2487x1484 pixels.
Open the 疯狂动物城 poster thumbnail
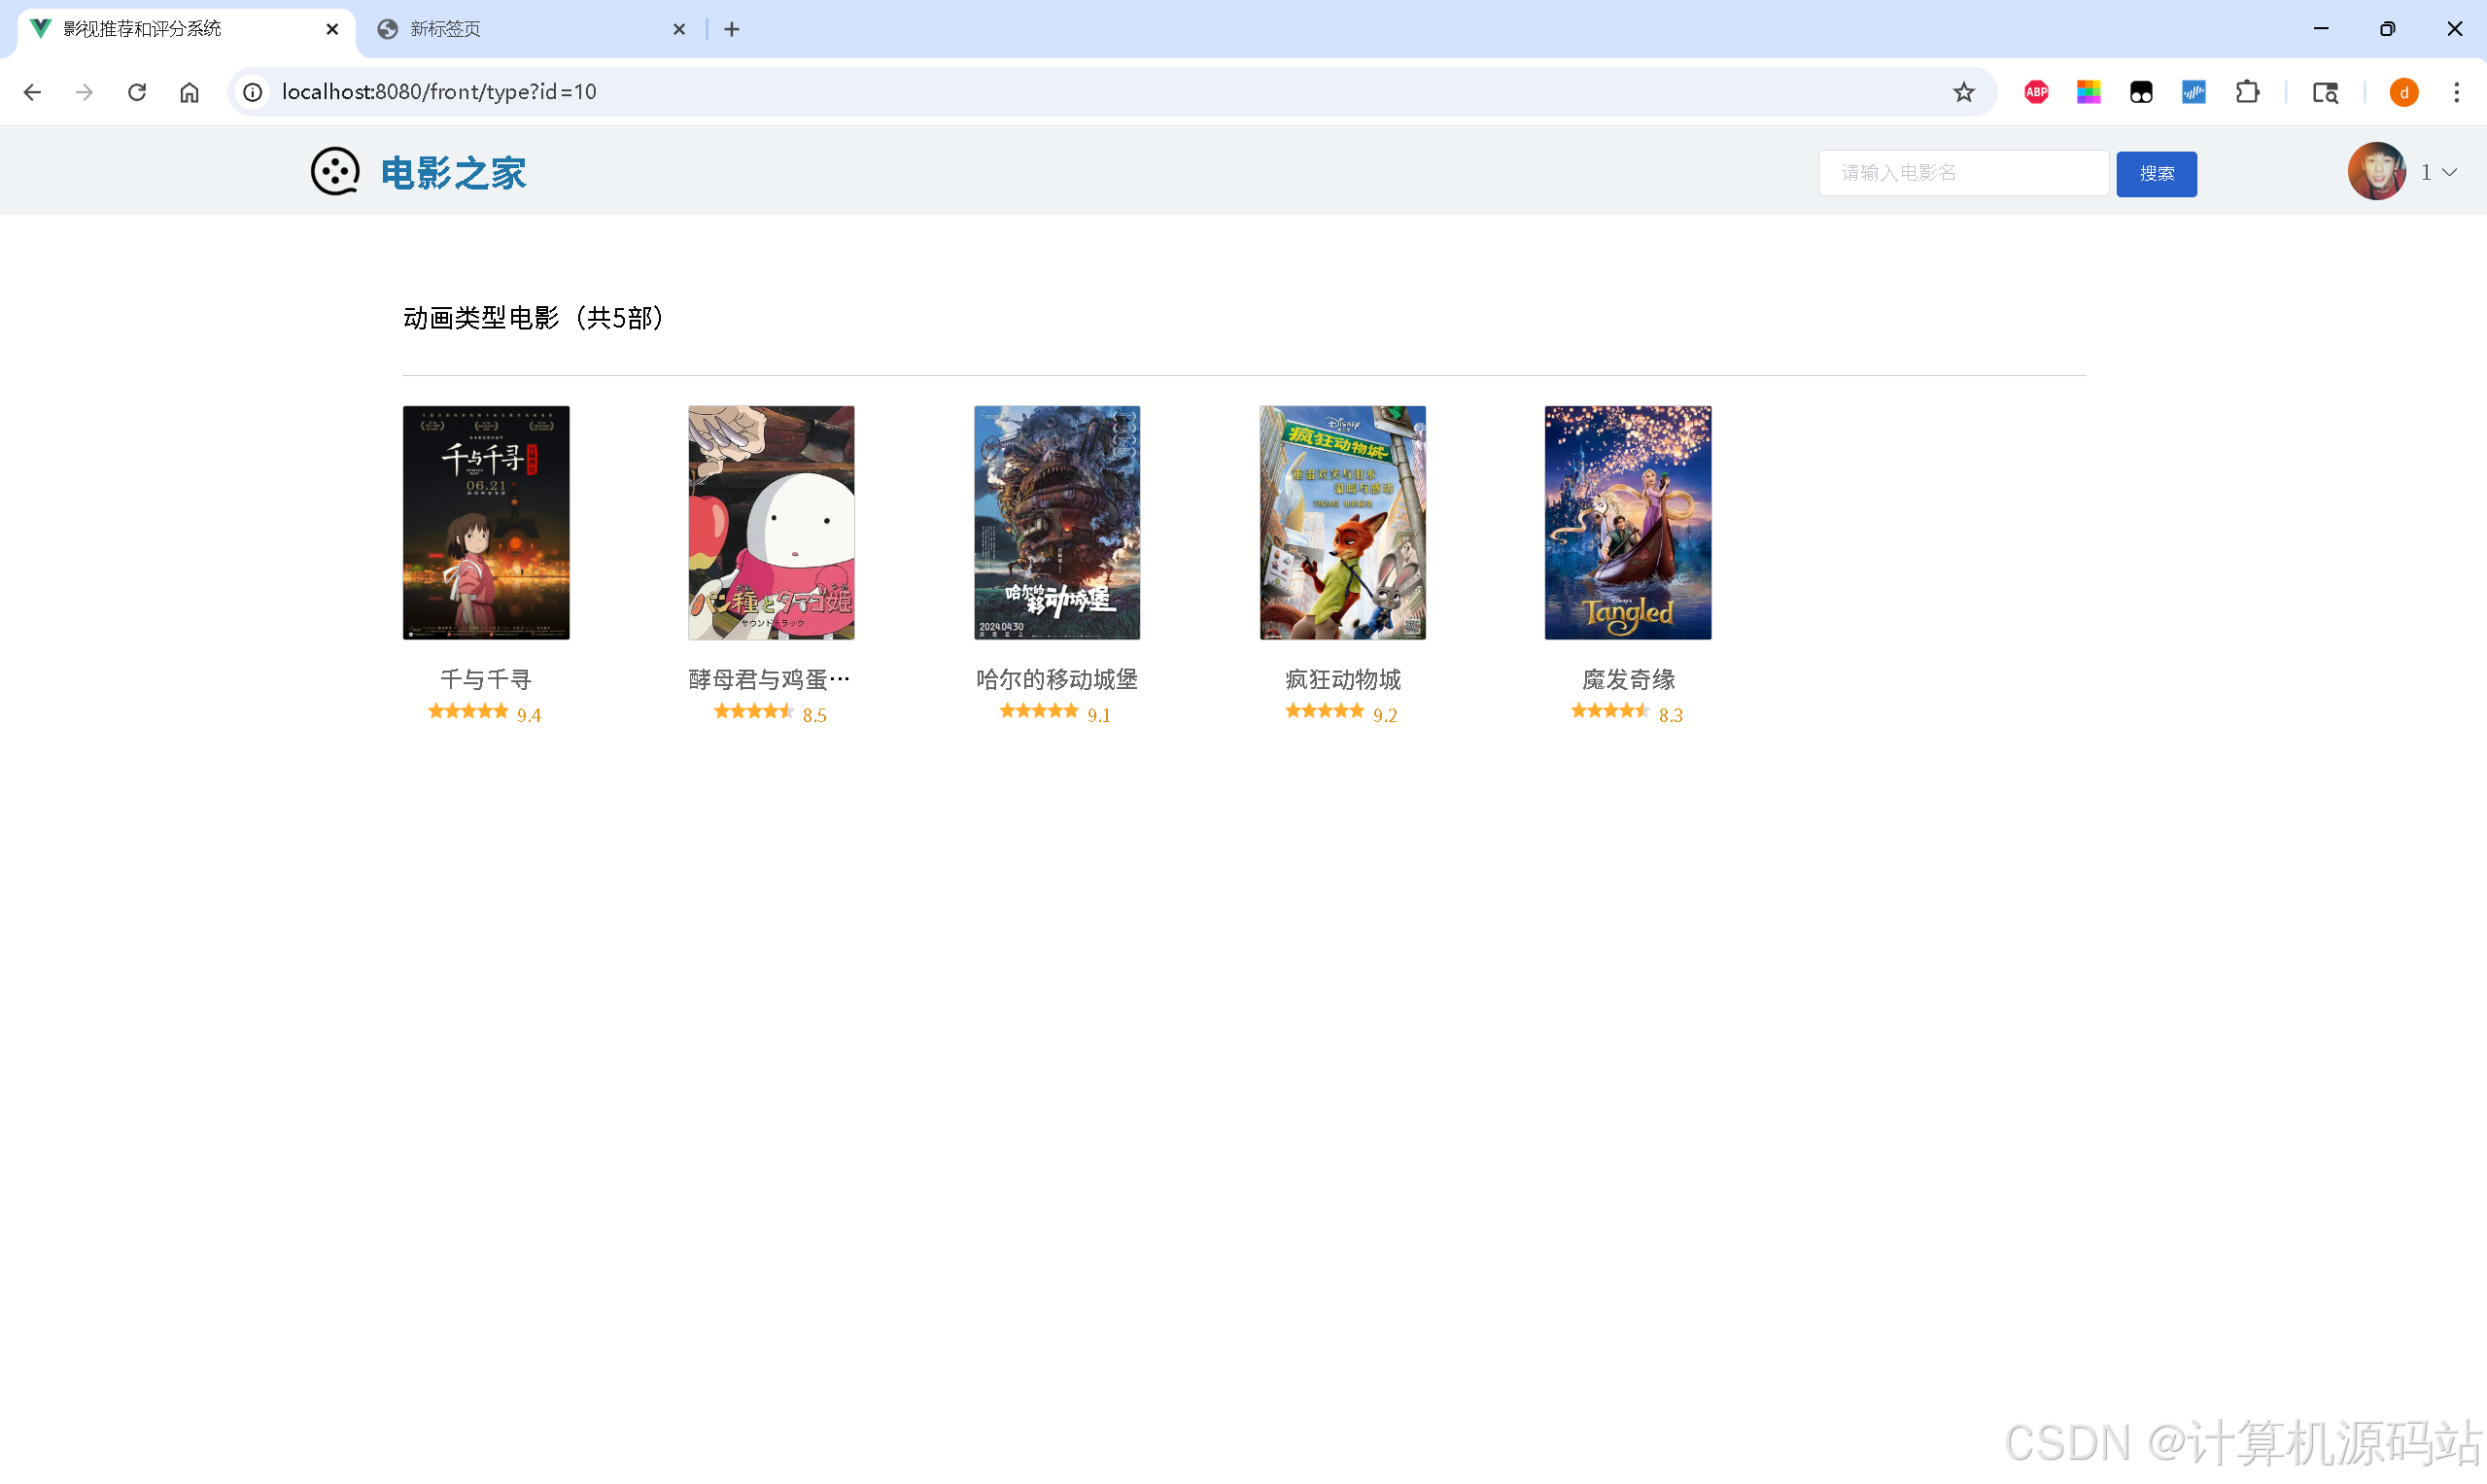[x=1342, y=522]
